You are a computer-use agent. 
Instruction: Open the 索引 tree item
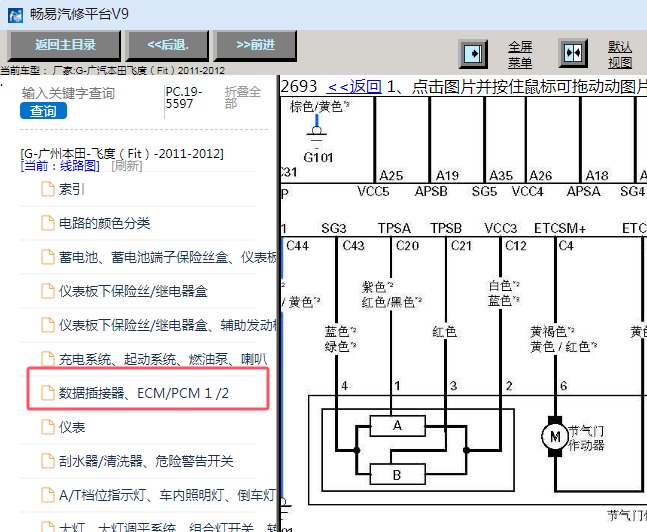pos(72,189)
